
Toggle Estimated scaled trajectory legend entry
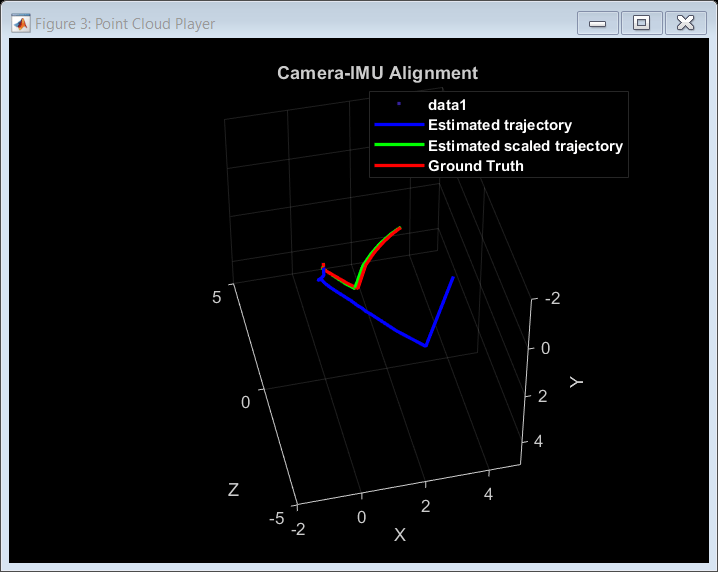click(525, 146)
